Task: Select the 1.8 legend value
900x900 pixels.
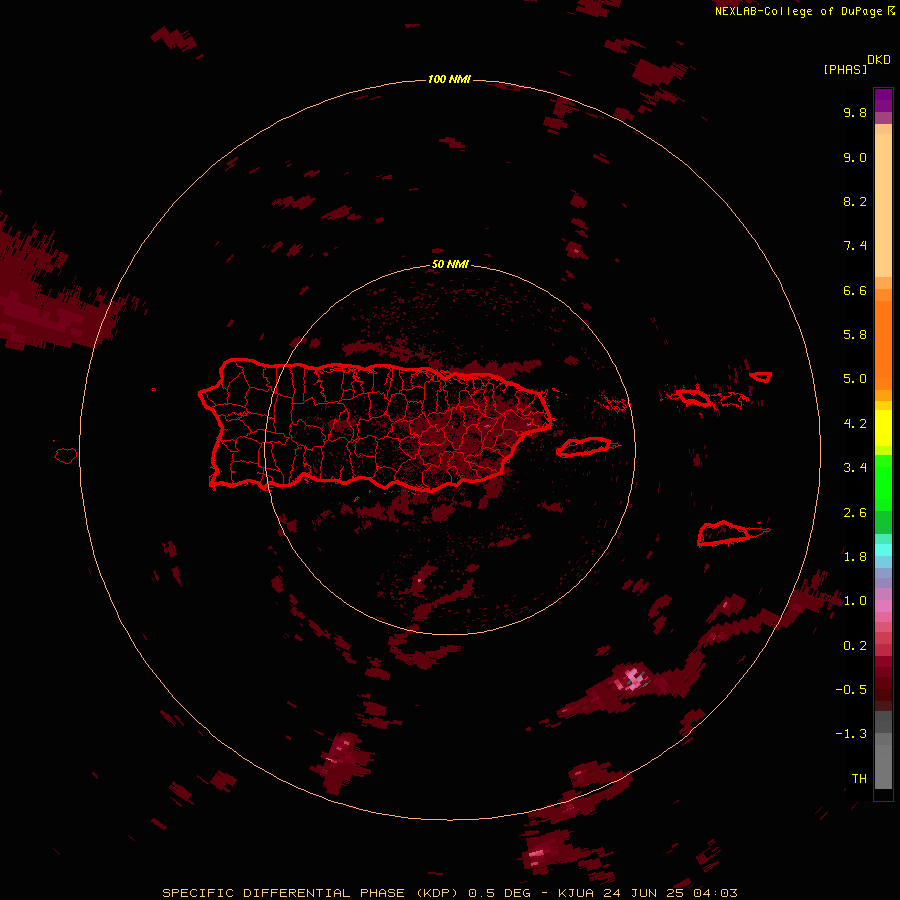Action: [x=855, y=557]
